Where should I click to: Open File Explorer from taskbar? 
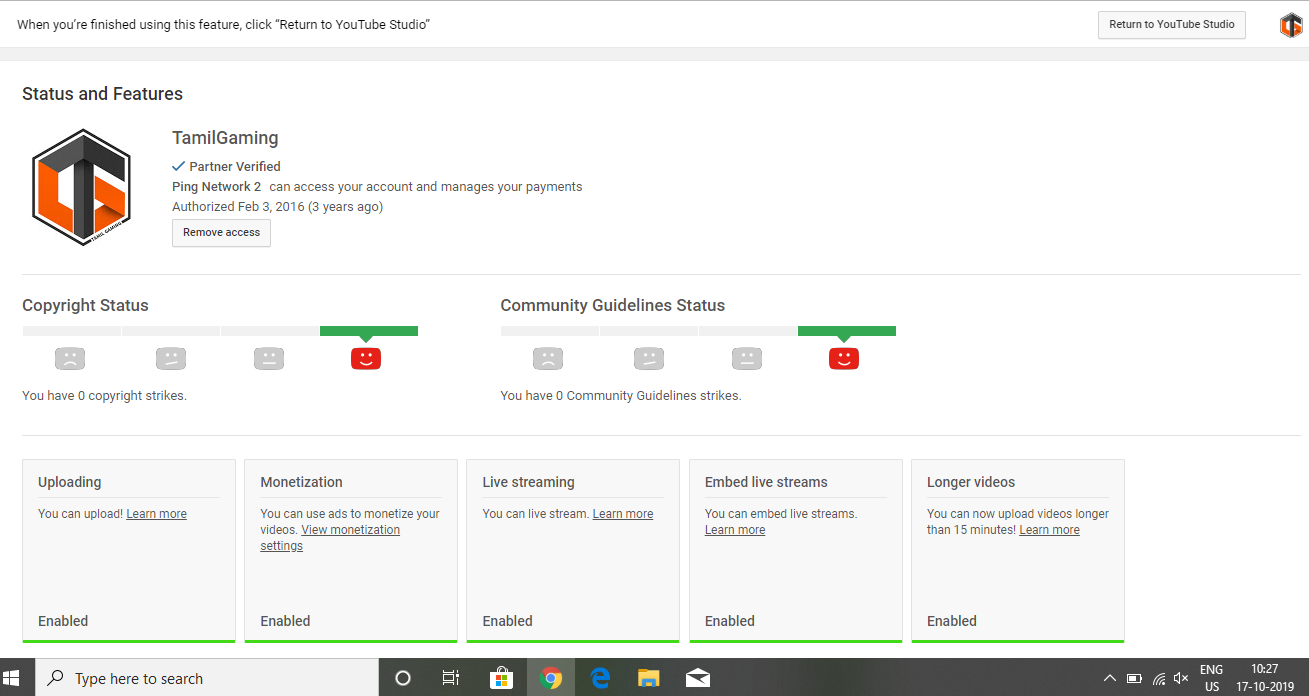click(x=649, y=678)
